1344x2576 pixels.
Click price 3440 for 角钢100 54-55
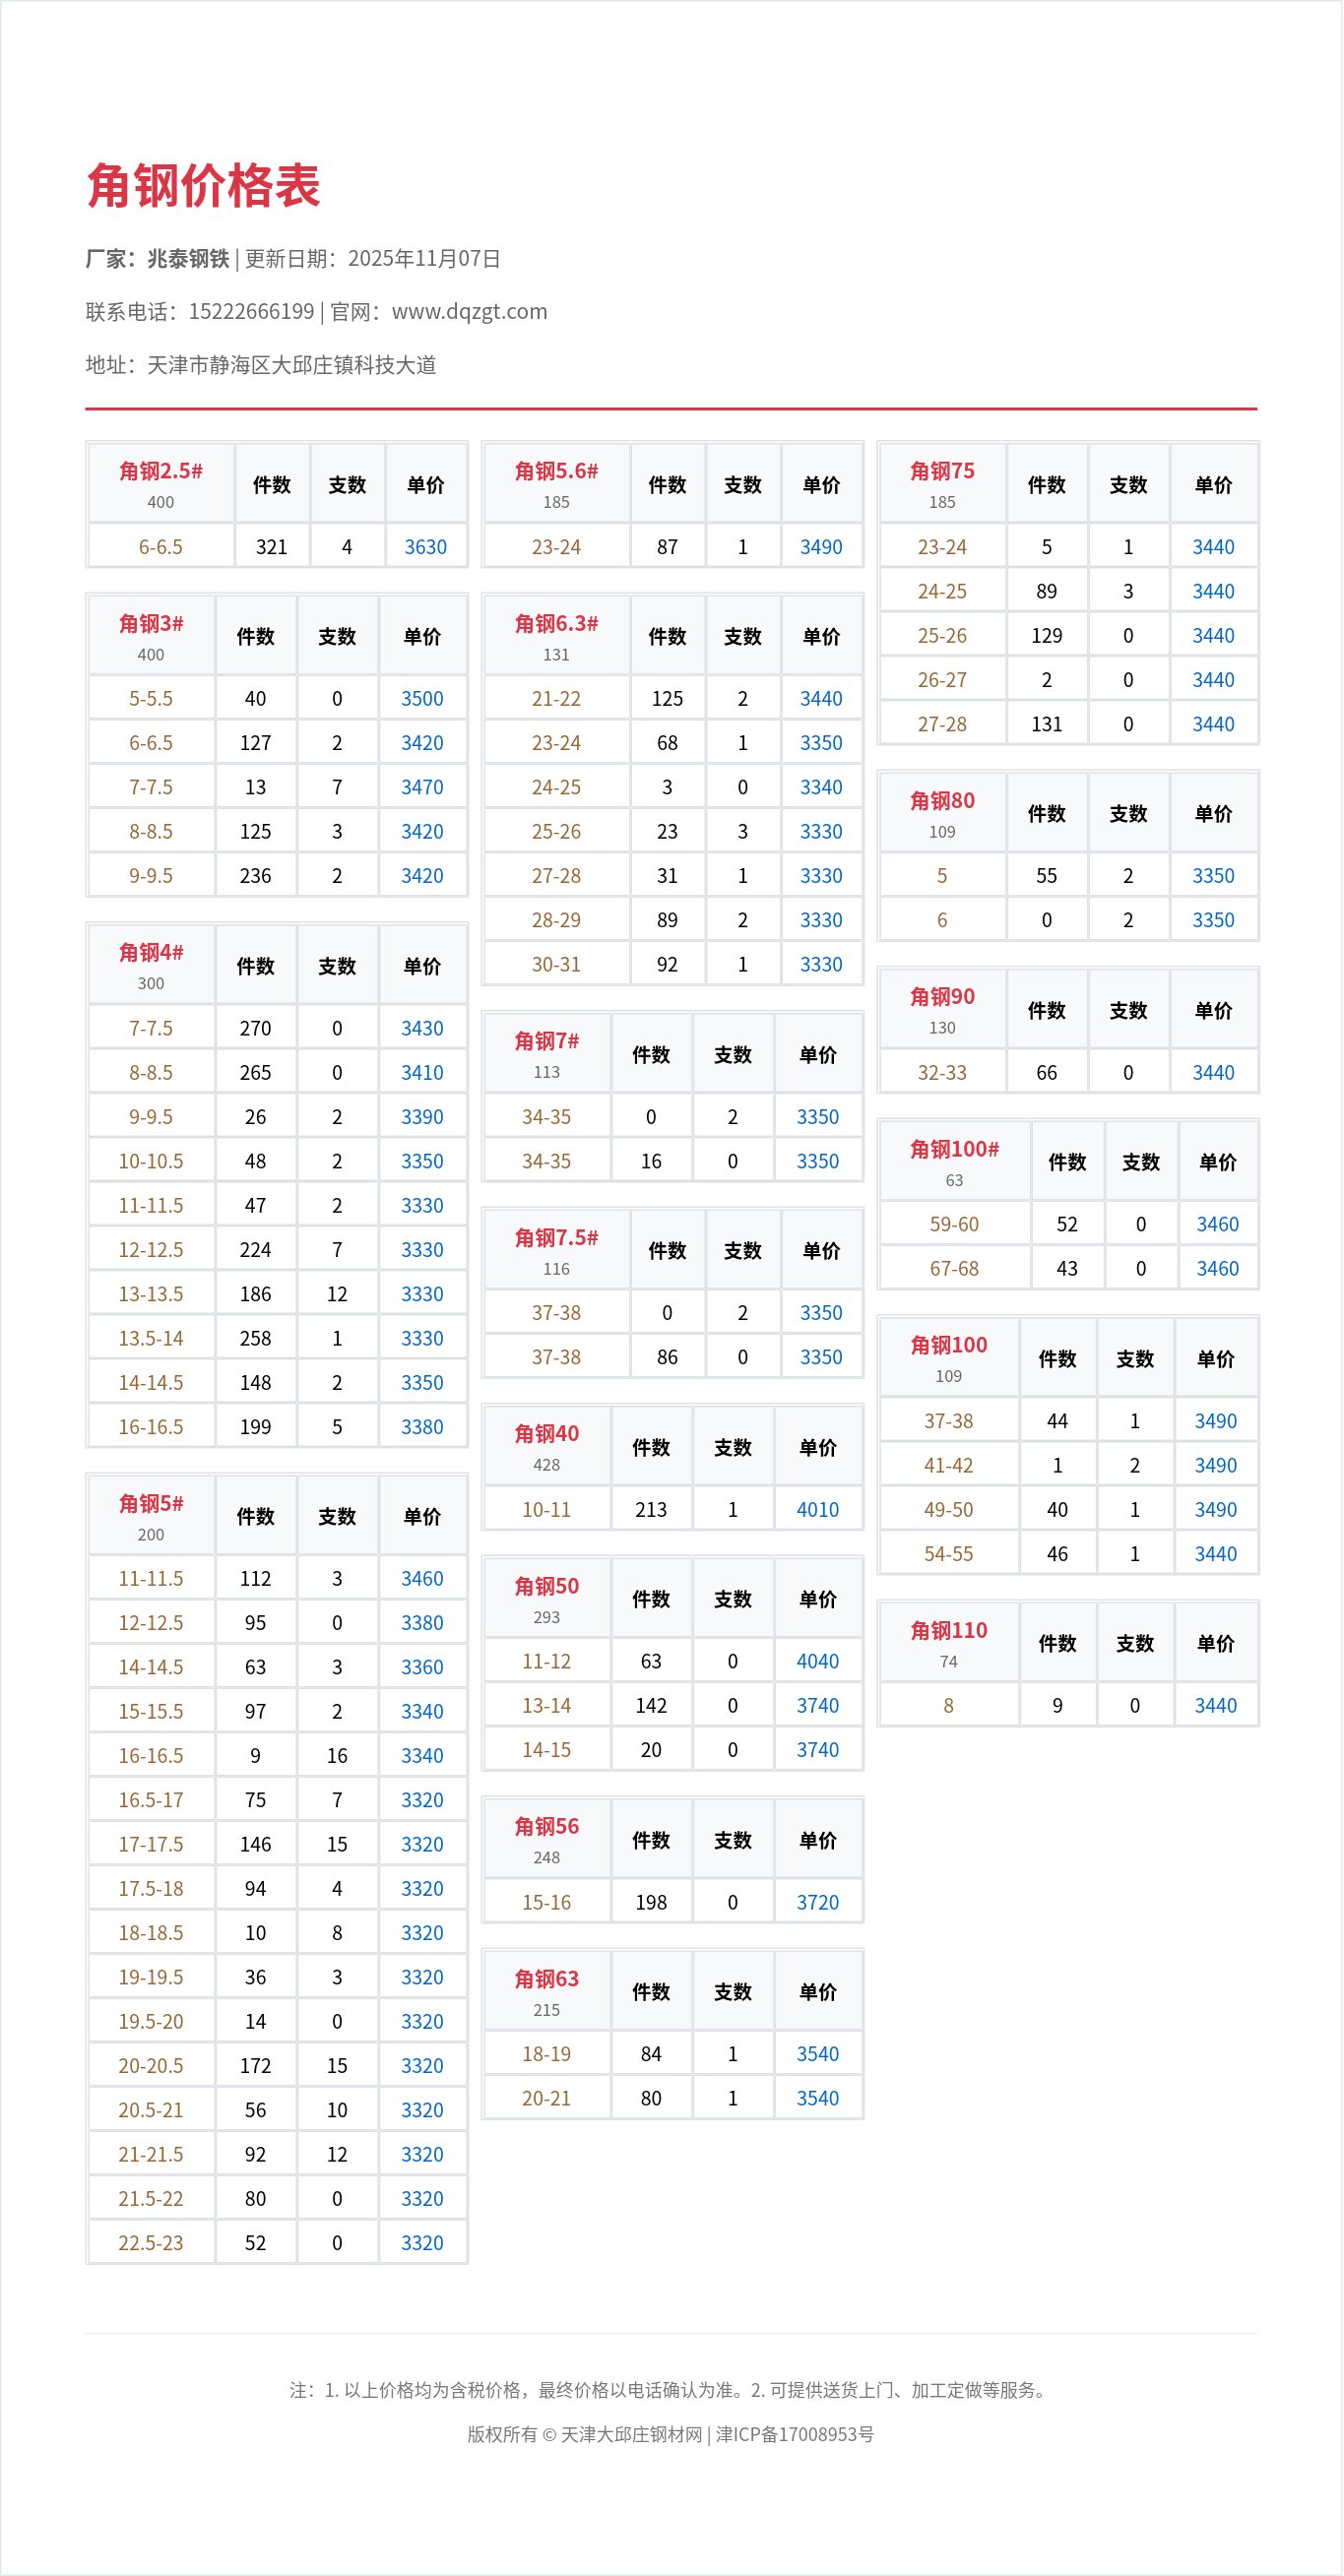point(1215,1554)
